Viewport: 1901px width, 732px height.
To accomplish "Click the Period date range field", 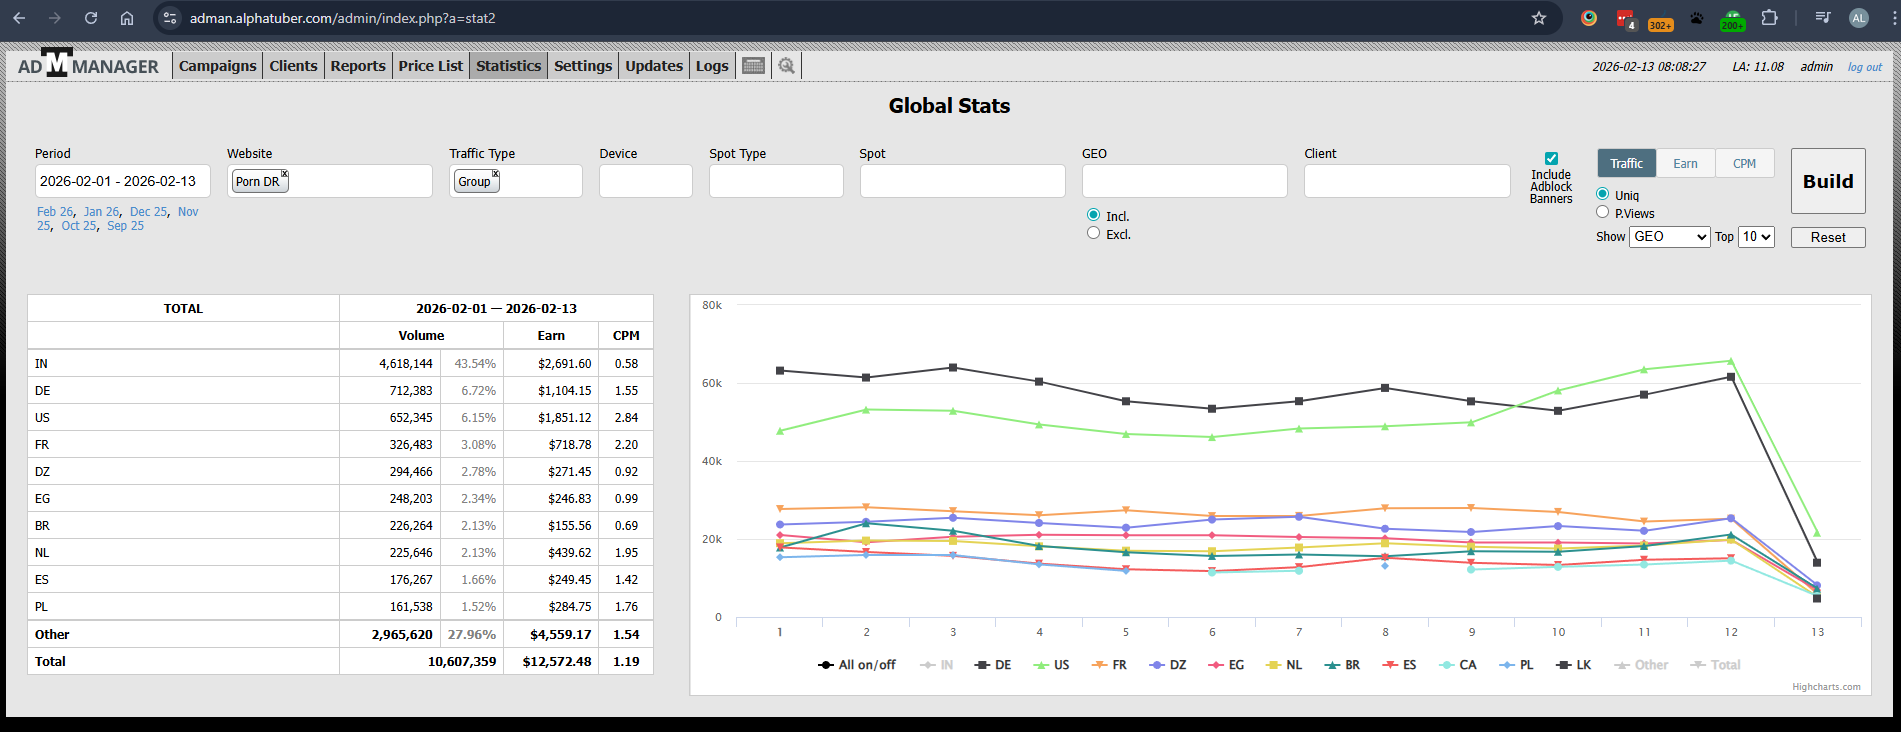I will point(122,181).
